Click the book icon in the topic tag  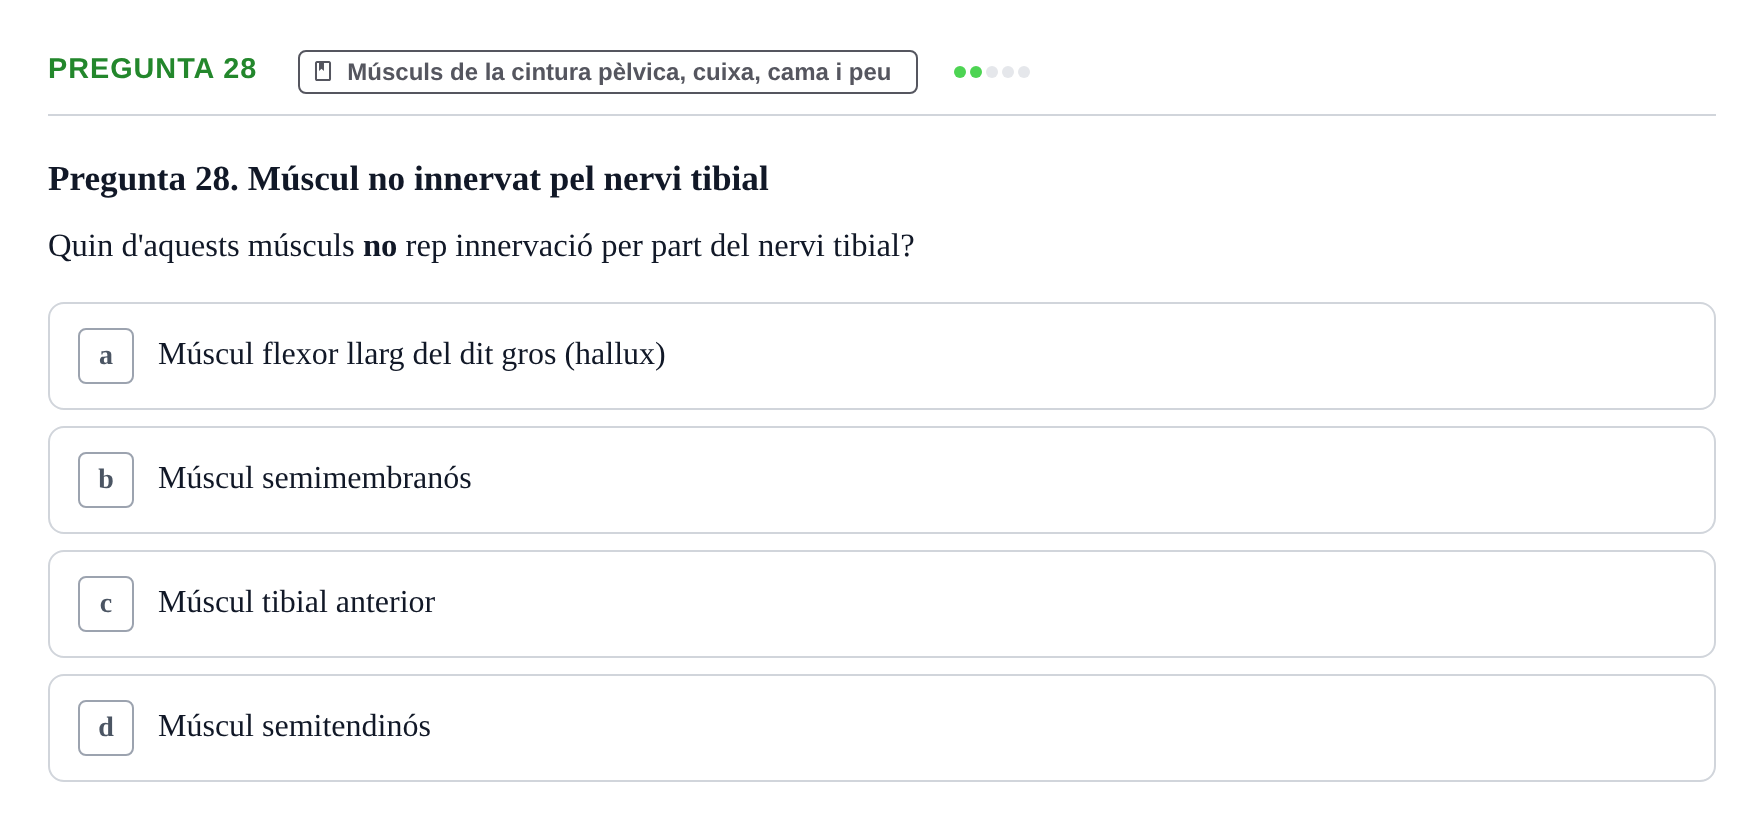click(323, 71)
